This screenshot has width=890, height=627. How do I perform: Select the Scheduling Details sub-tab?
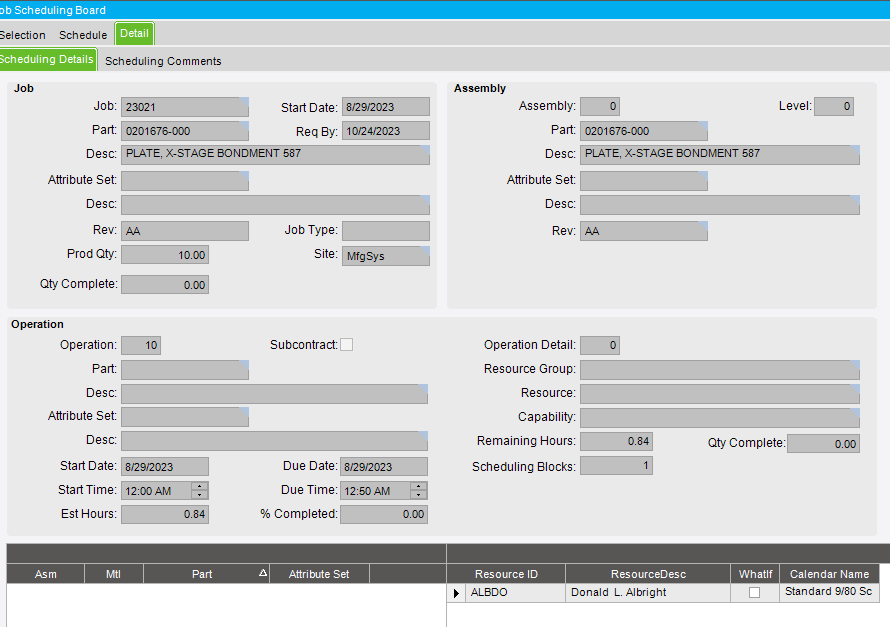click(47, 60)
